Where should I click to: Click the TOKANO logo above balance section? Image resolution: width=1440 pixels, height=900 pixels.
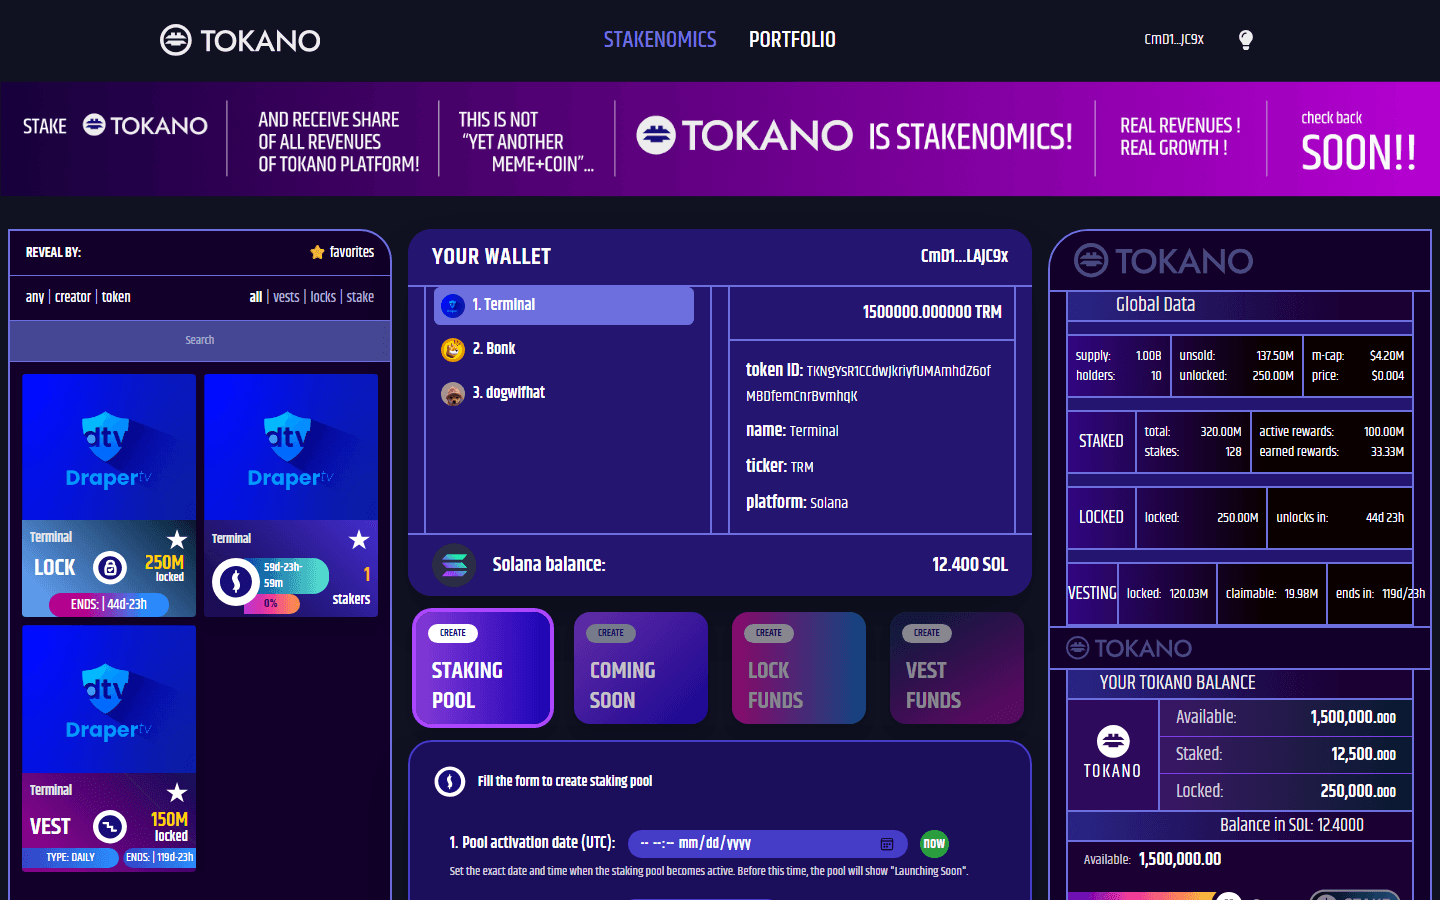[1129, 648]
